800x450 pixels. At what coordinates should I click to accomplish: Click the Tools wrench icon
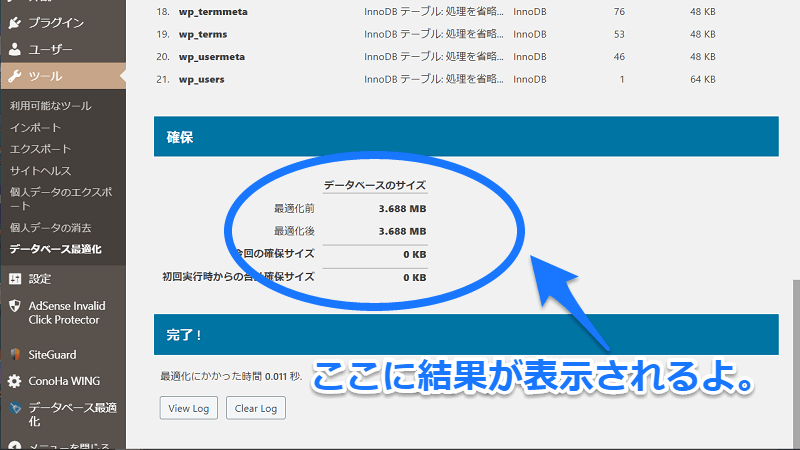point(14,76)
